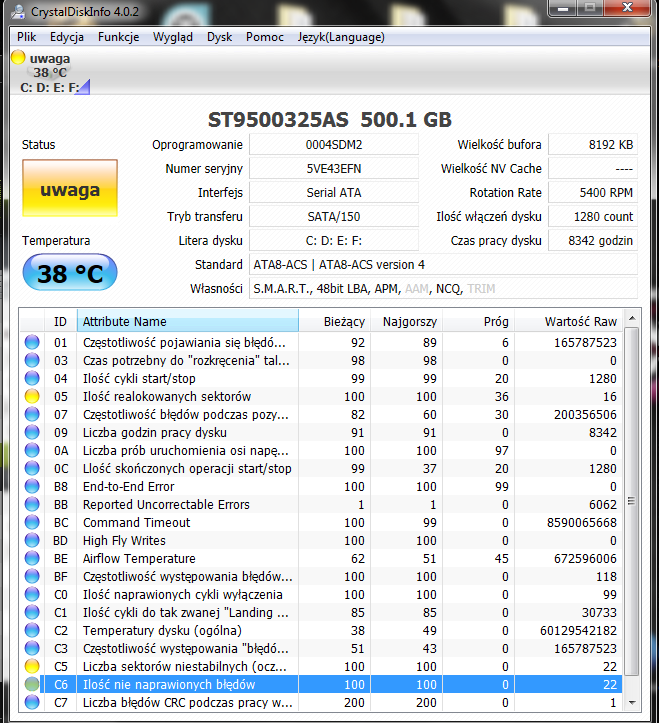Click the yellow warning icon for attribute C5
Image resolution: width=659 pixels, height=723 pixels.
(x=32, y=666)
